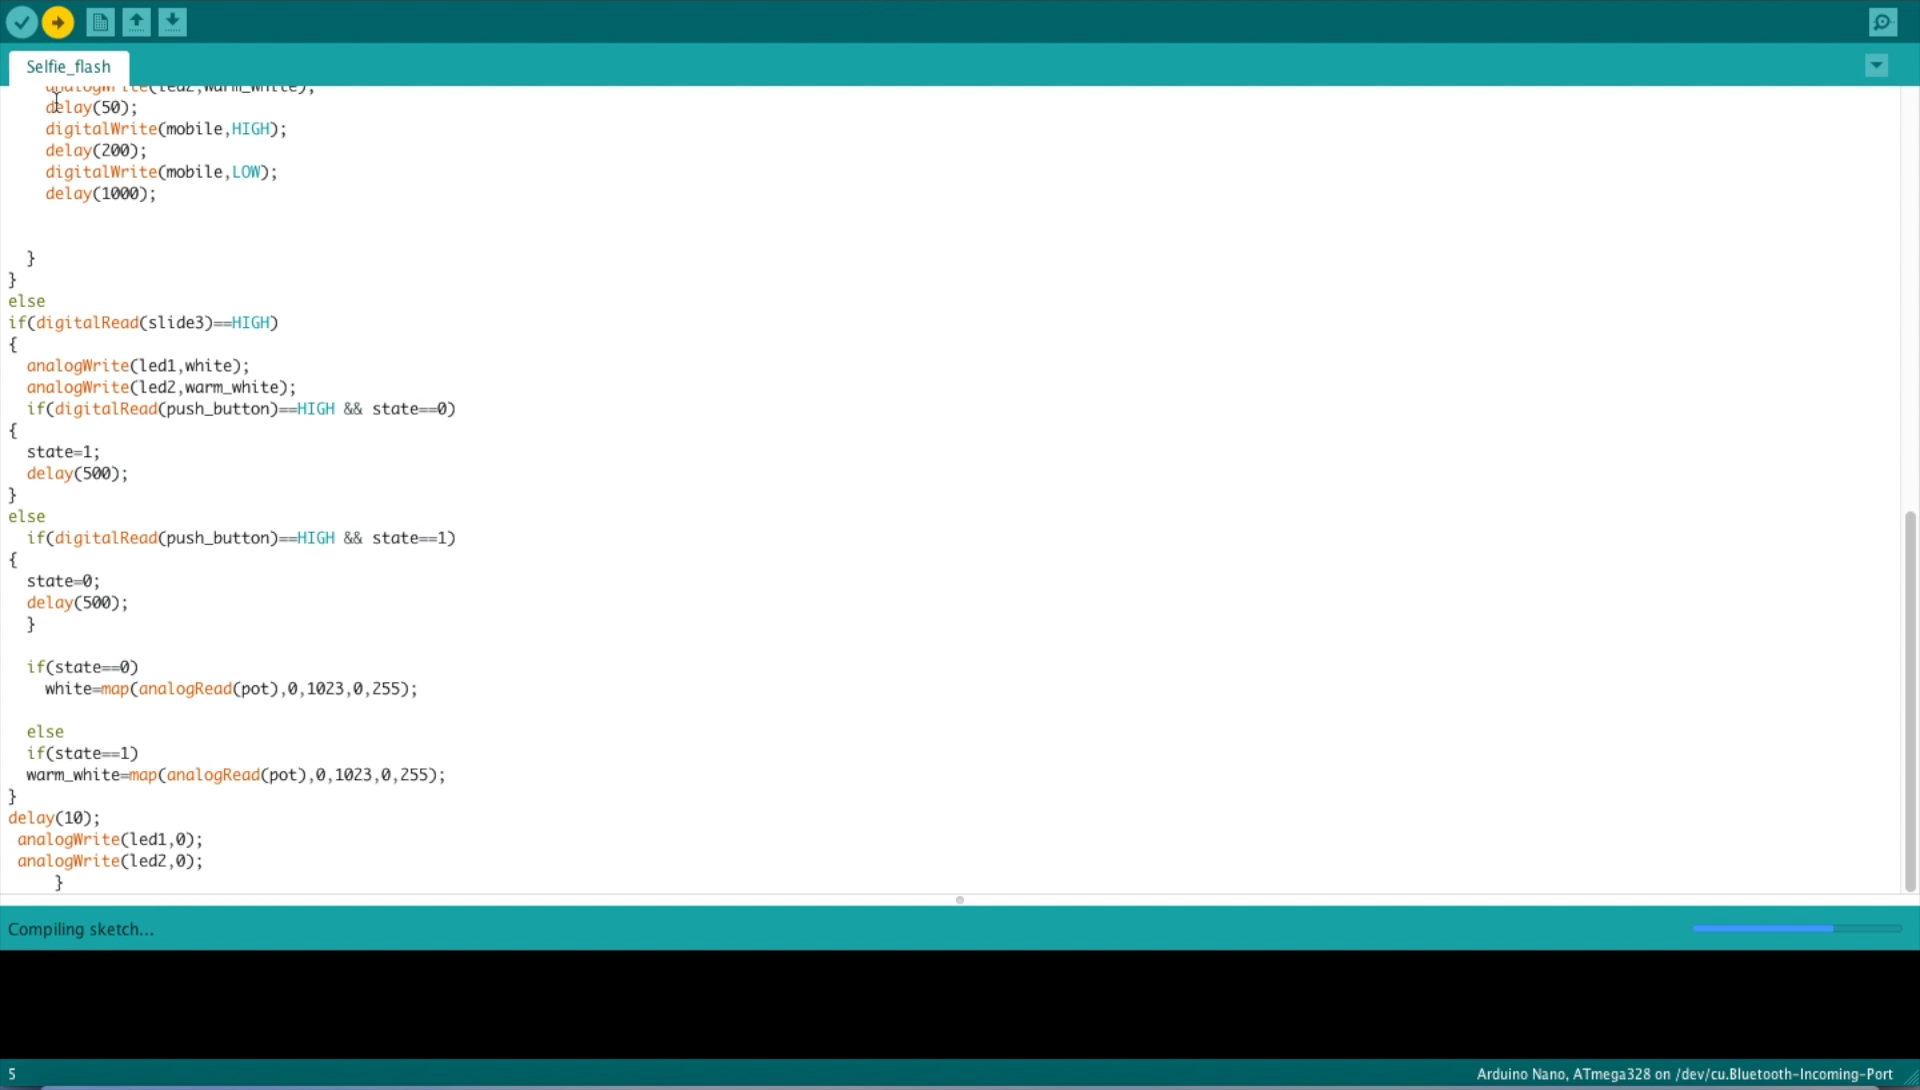
Task: Save sketch using the Save icon
Action: 173,22
